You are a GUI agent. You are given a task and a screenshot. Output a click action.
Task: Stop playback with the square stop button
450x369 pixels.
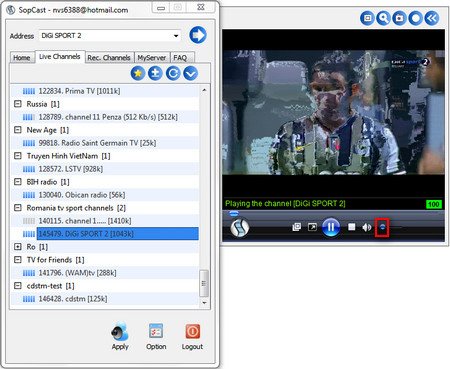[351, 227]
